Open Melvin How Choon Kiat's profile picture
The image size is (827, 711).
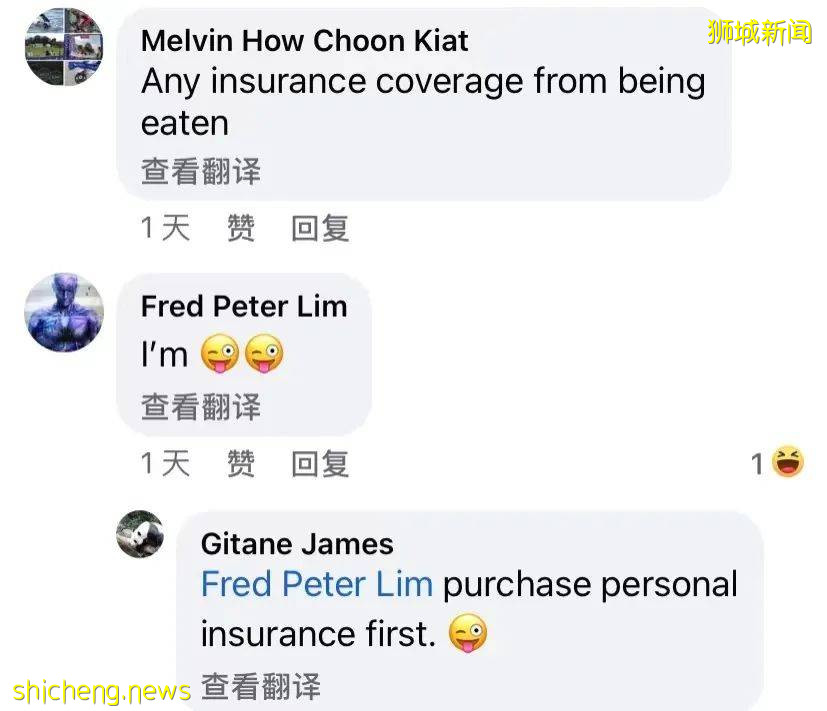[64, 47]
